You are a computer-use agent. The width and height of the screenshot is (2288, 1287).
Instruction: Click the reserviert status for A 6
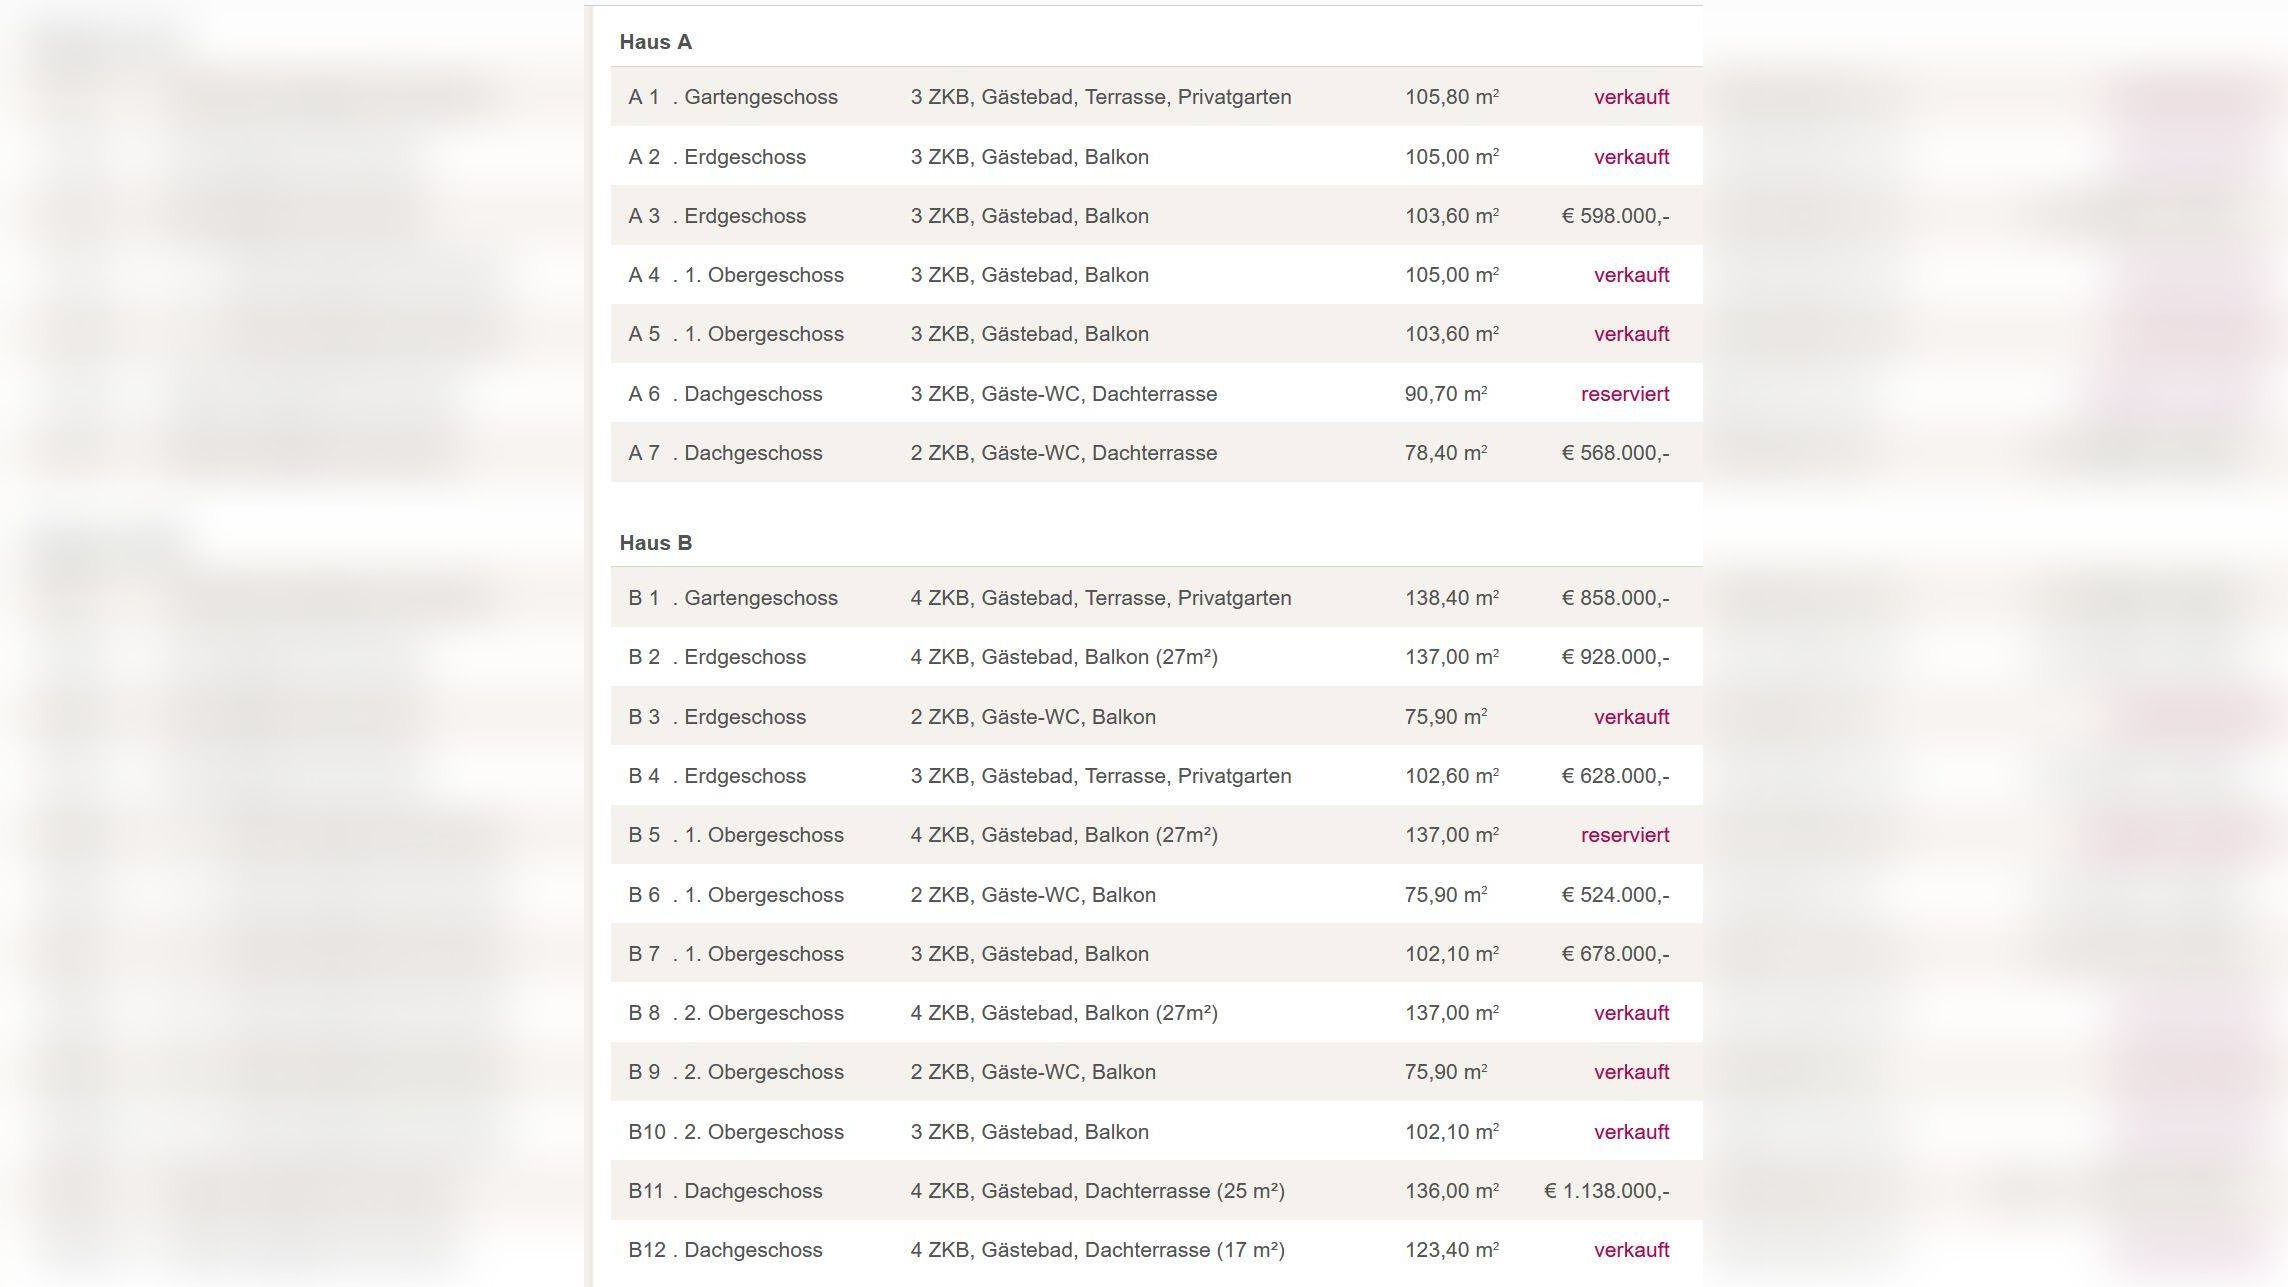click(x=1624, y=394)
